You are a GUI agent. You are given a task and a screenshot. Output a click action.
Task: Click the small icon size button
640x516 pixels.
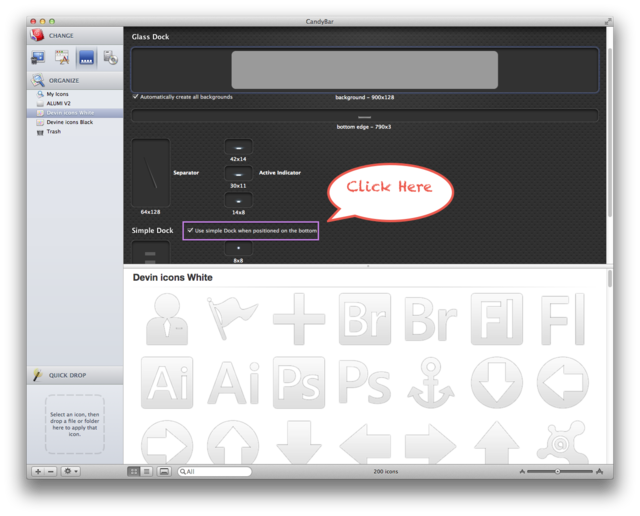[x=522, y=472]
